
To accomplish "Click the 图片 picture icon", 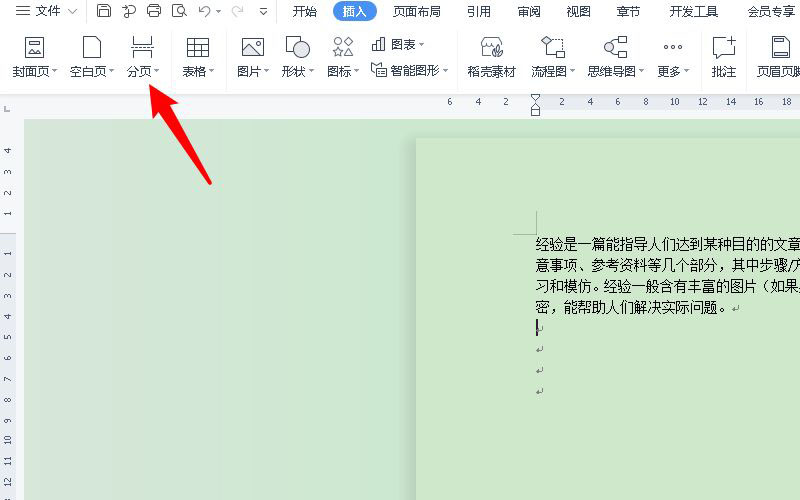I will [252, 47].
